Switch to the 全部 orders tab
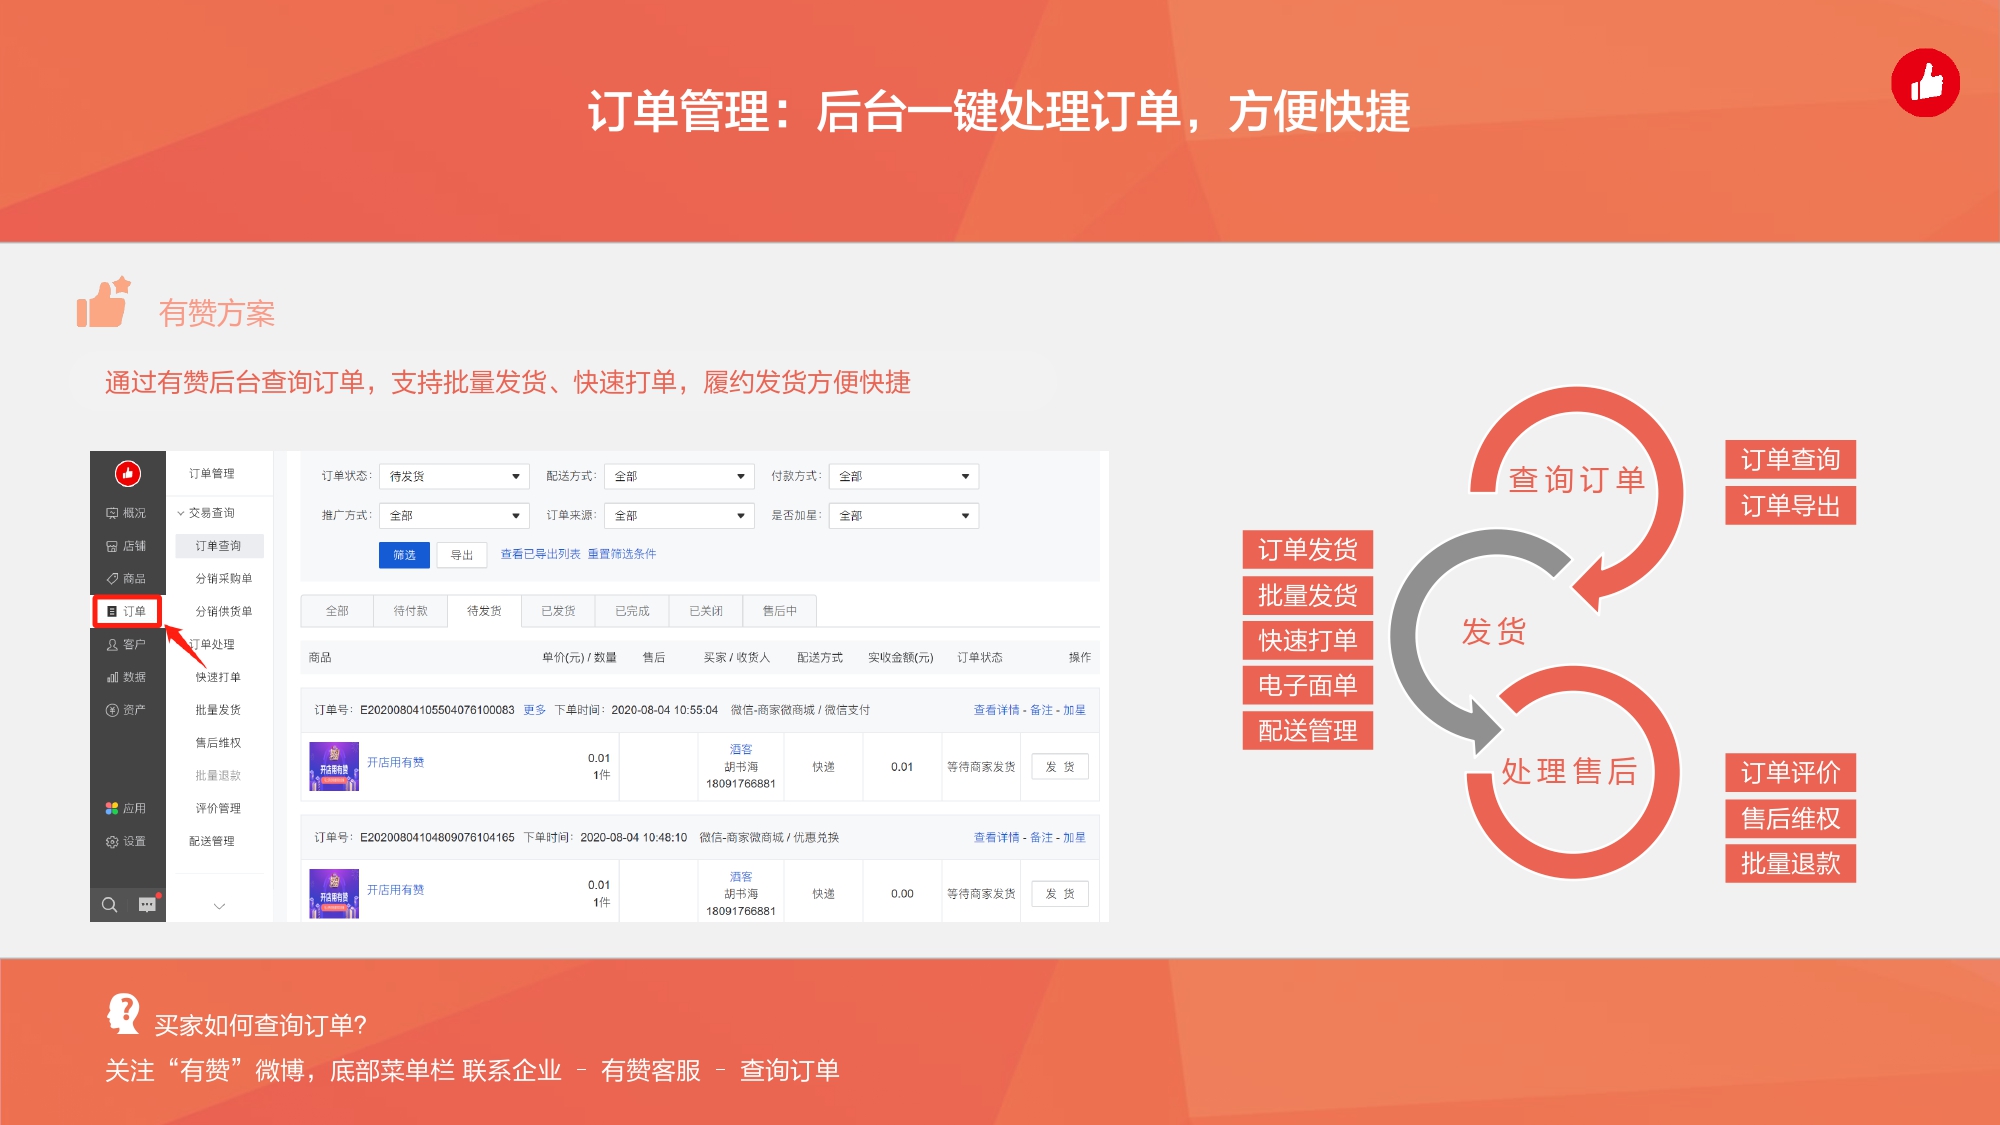Viewport: 2000px width, 1125px height. 337,611
